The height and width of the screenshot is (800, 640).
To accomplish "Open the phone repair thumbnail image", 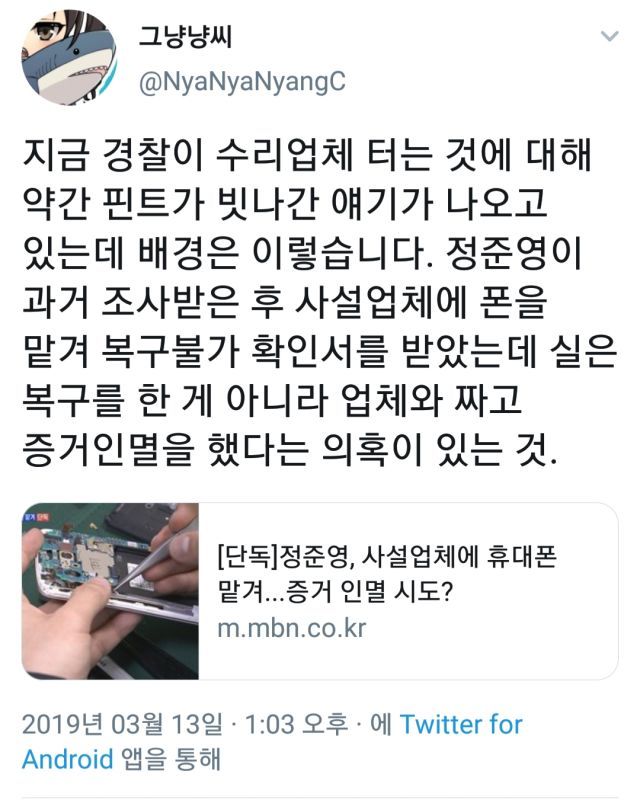I will [110, 591].
